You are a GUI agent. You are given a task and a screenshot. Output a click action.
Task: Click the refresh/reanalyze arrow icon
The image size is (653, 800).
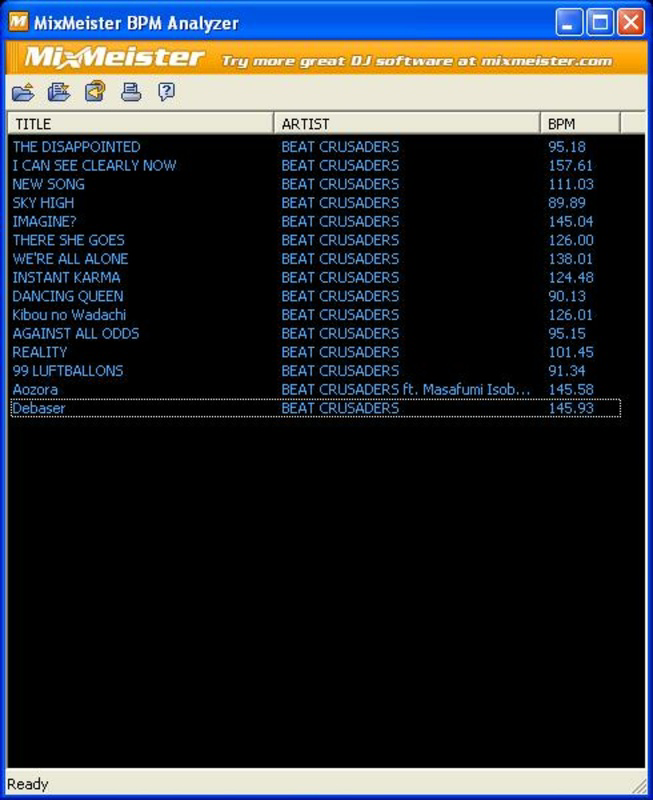[x=95, y=92]
